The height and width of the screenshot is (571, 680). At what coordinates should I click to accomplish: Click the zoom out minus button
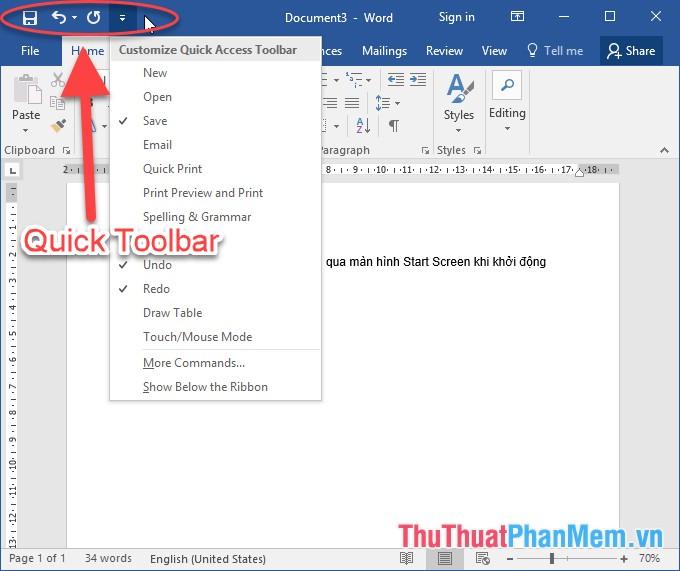tap(510, 559)
